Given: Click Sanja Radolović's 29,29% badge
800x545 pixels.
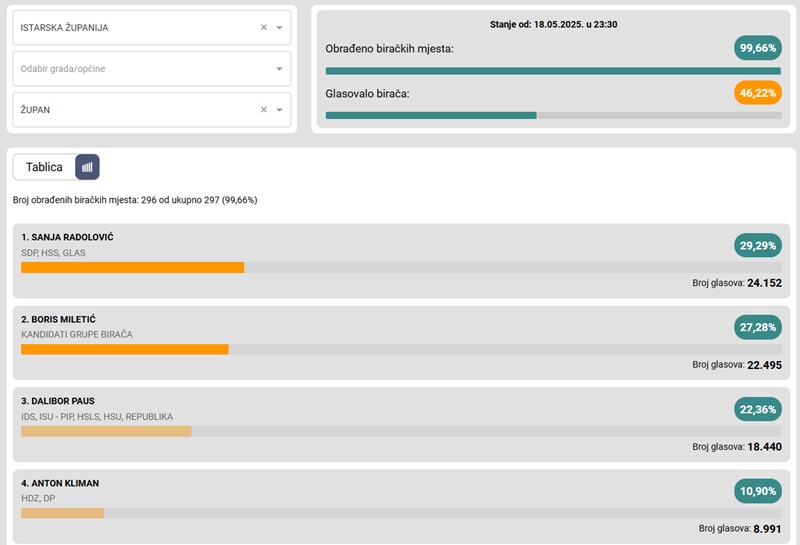Looking at the screenshot, I should pyautogui.click(x=757, y=244).
